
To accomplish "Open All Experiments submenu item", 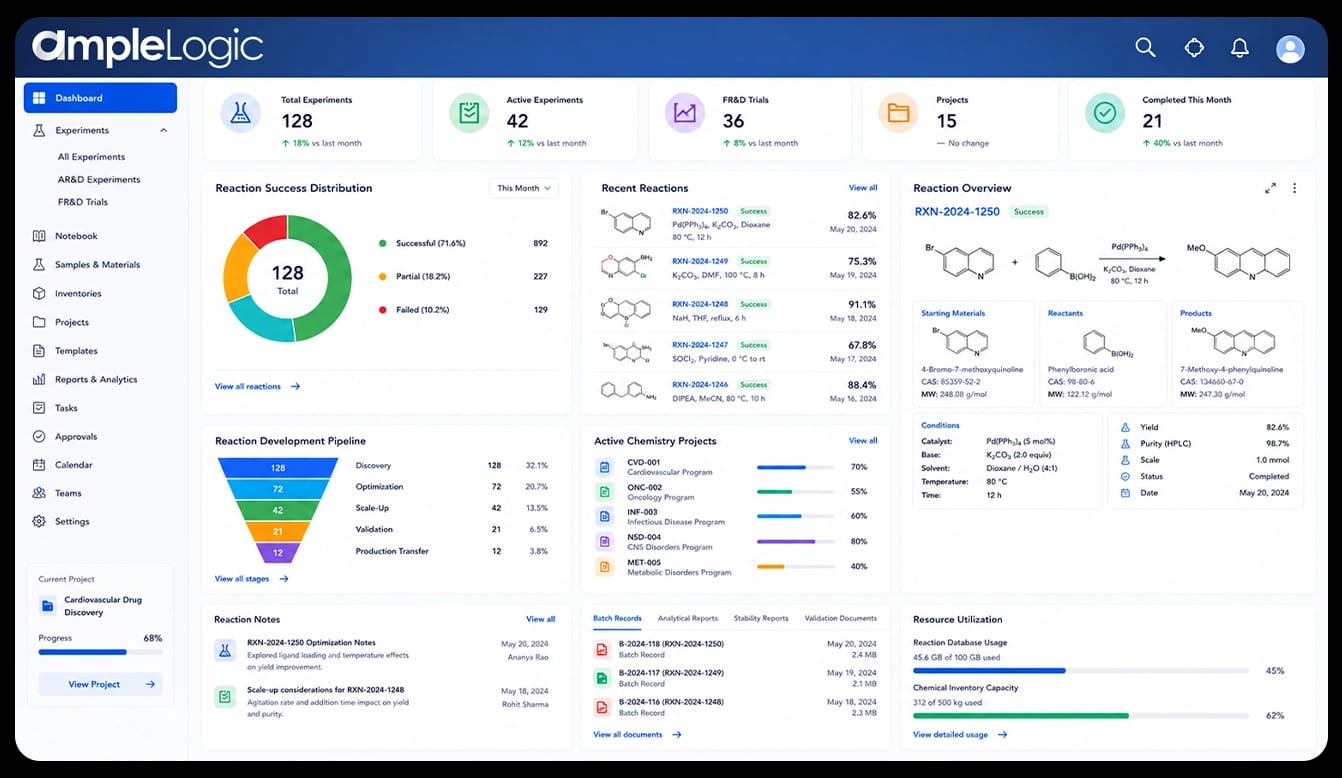I will coord(91,157).
